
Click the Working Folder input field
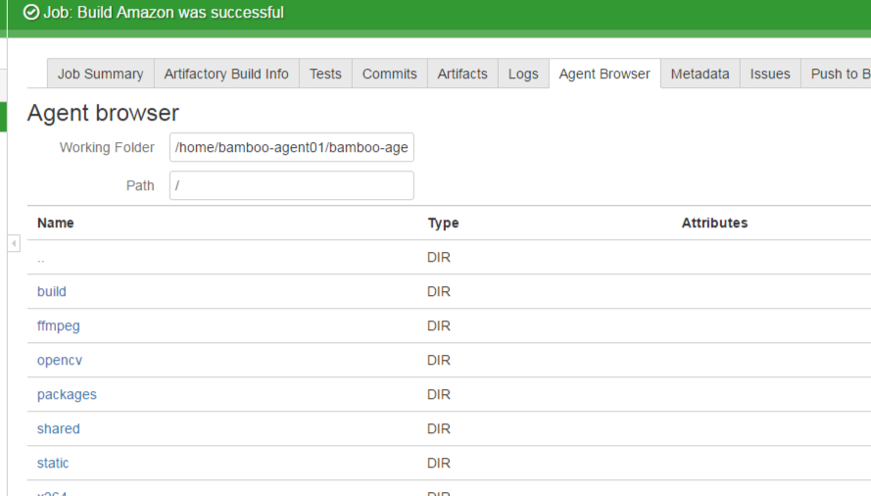pos(291,148)
